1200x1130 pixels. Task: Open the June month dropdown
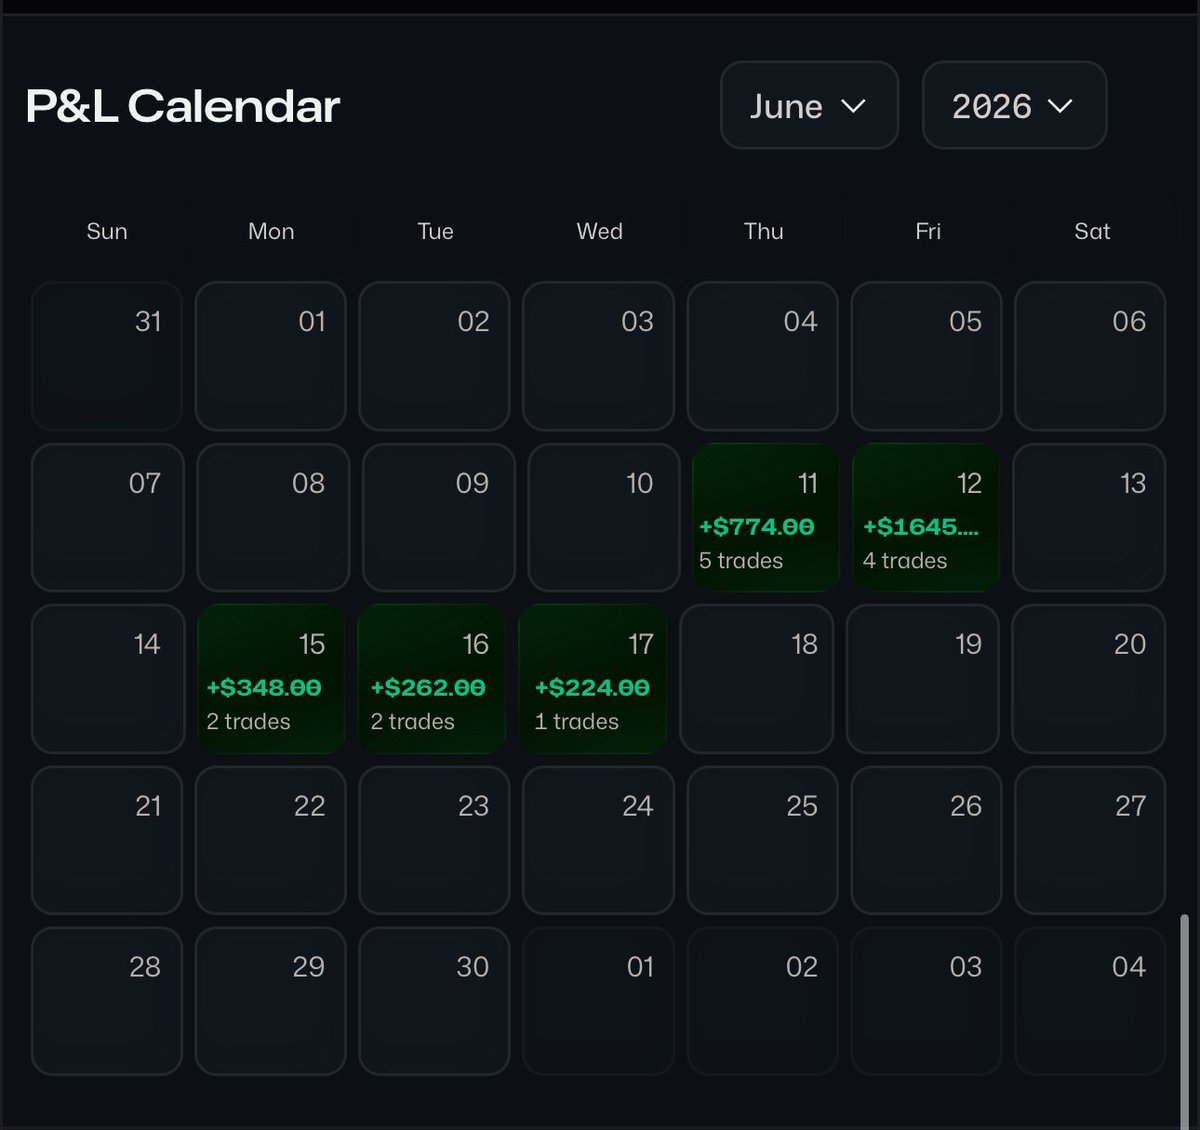click(809, 105)
